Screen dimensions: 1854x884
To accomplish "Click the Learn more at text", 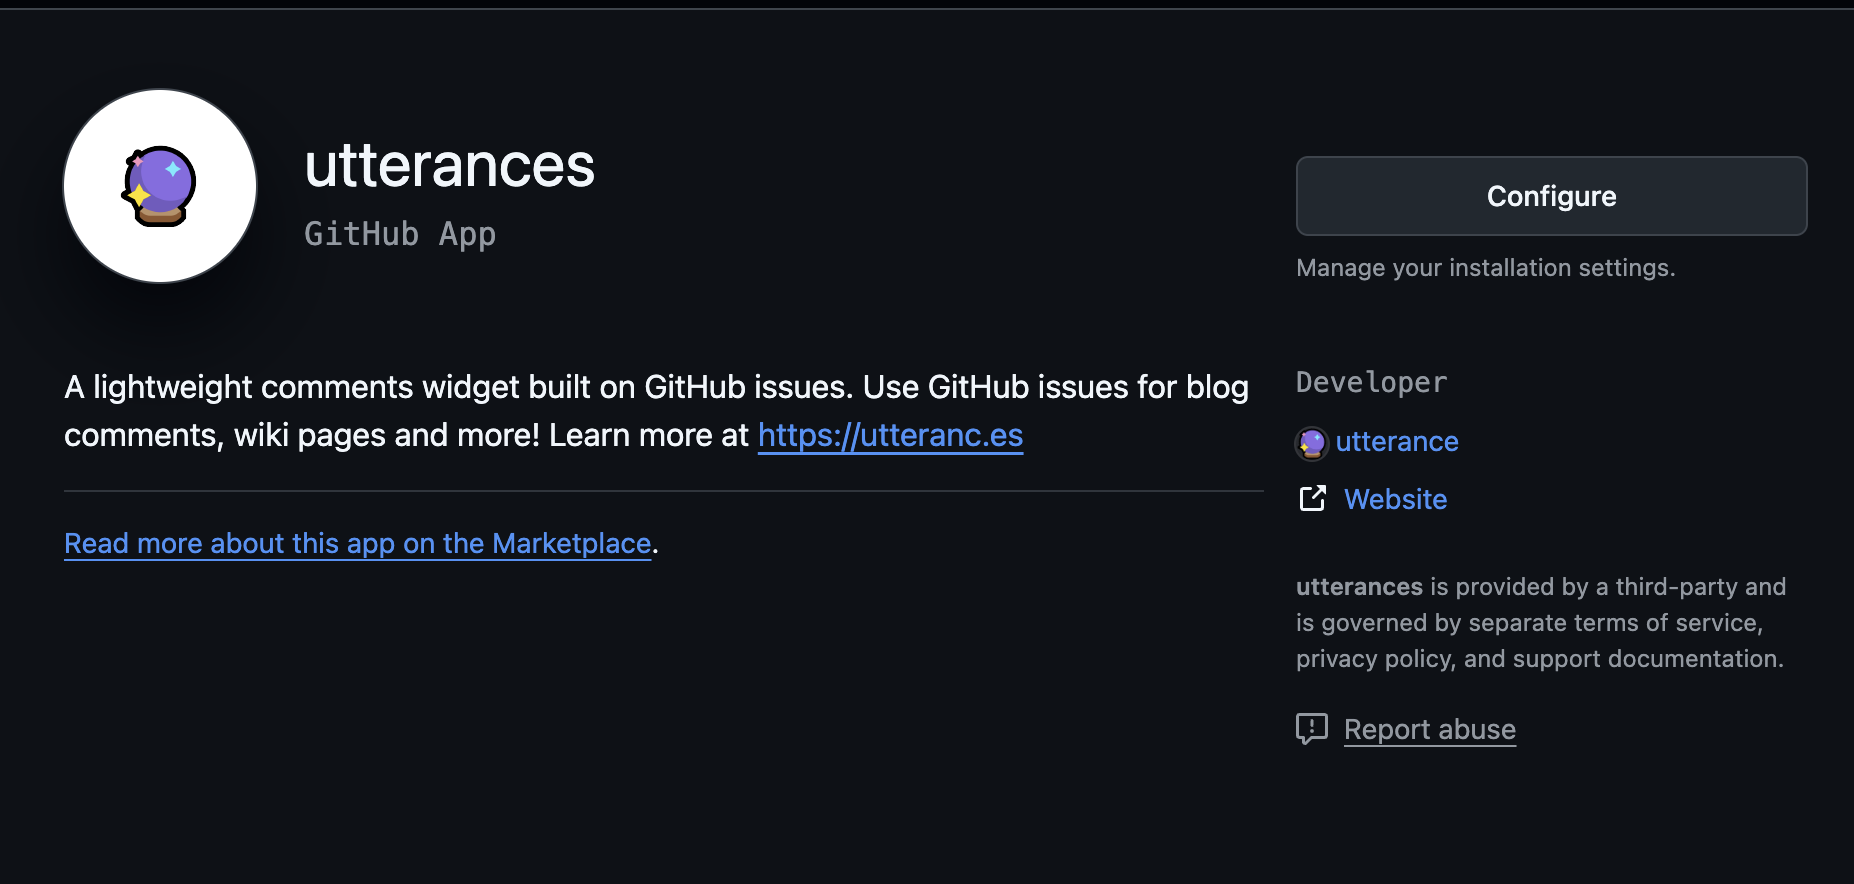I will tap(648, 436).
